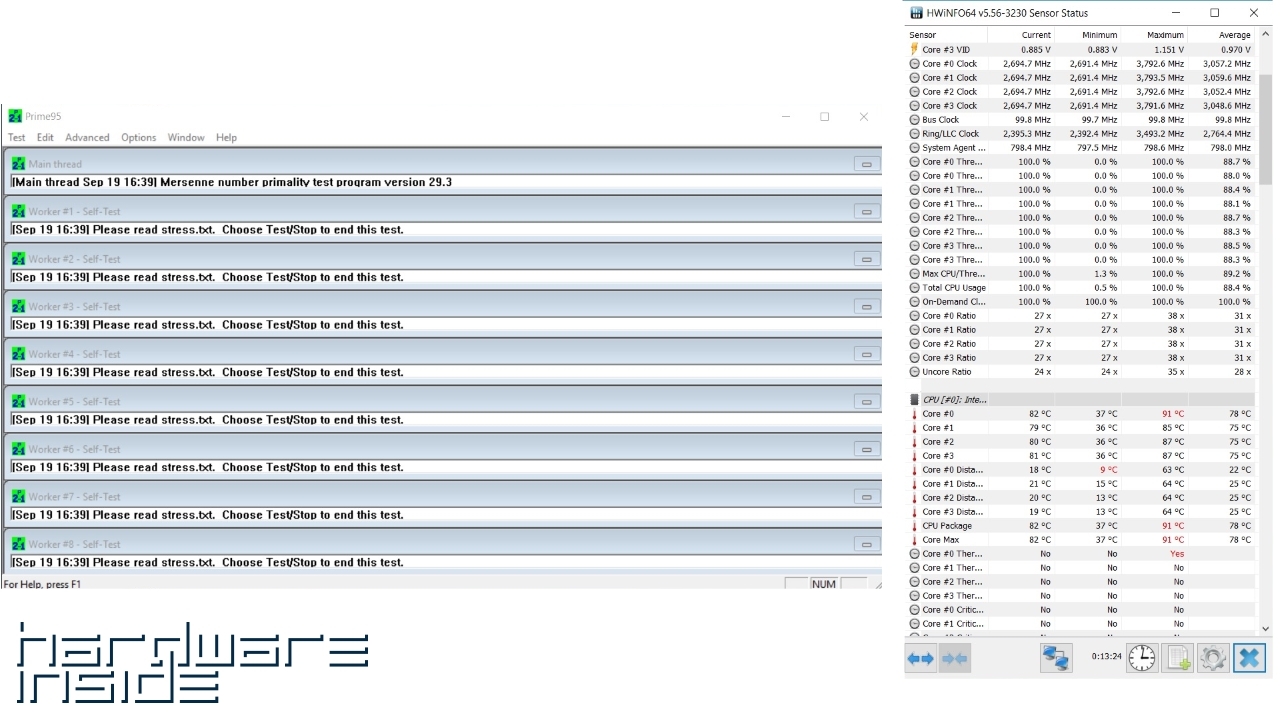
Task: Open the Help menu in Prime95
Action: [x=226, y=138]
